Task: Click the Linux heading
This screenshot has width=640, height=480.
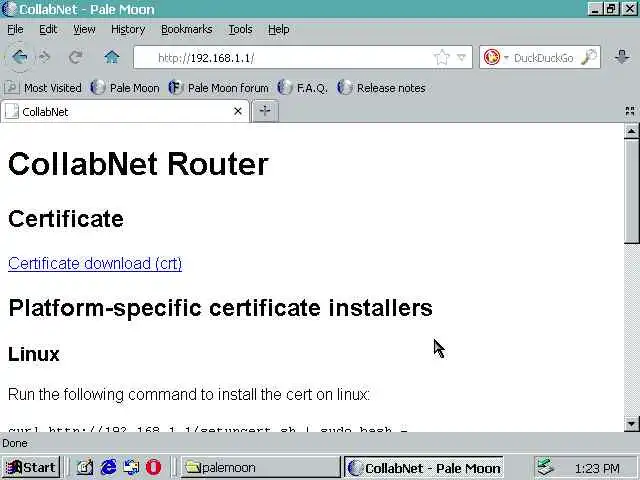Action: (x=34, y=354)
